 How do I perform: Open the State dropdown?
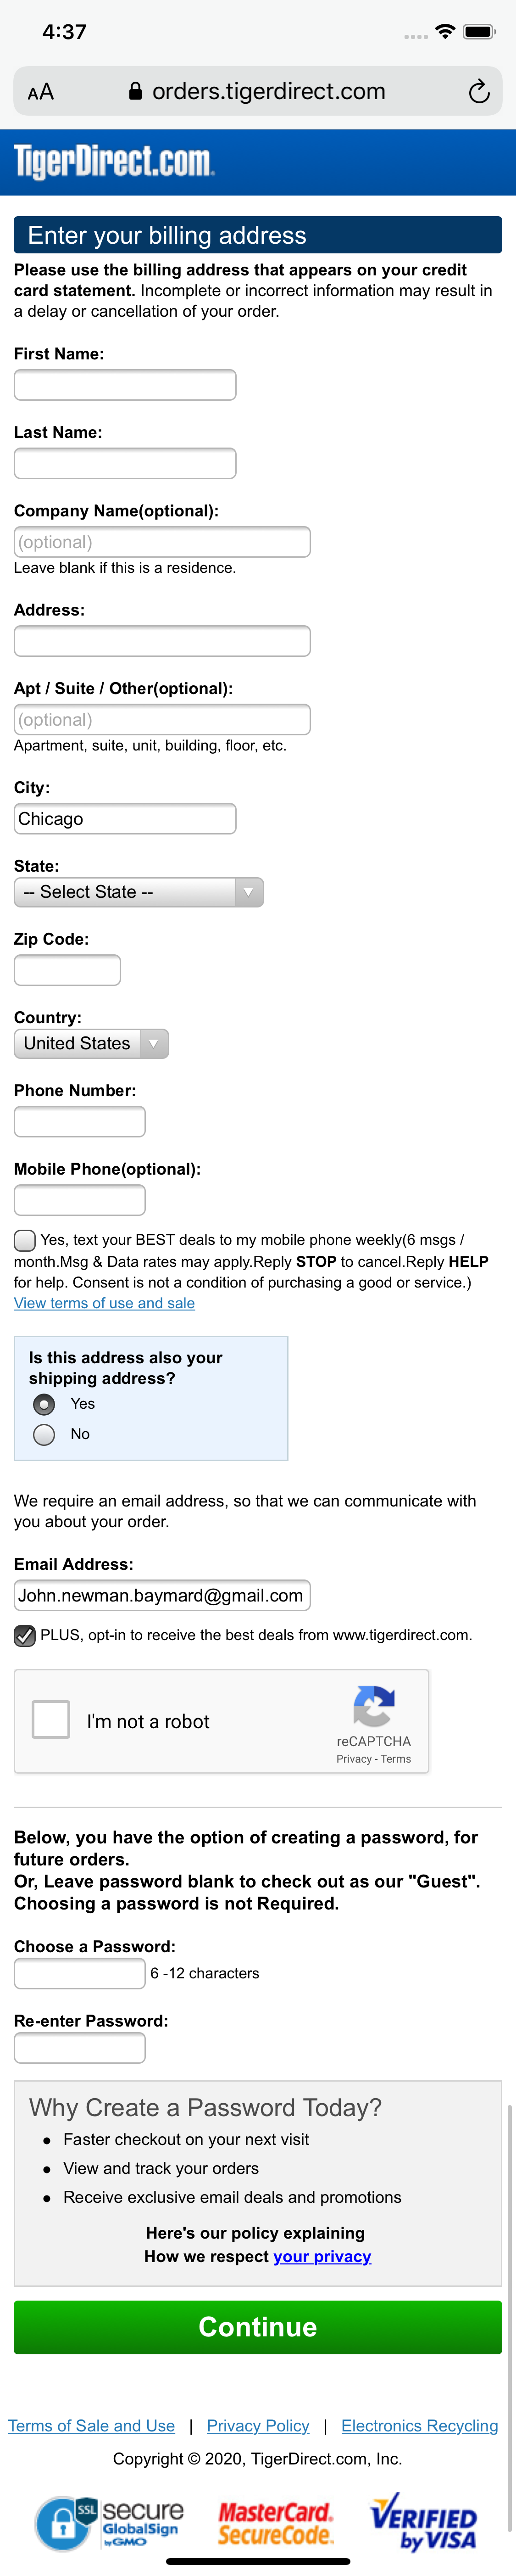pyautogui.click(x=138, y=891)
